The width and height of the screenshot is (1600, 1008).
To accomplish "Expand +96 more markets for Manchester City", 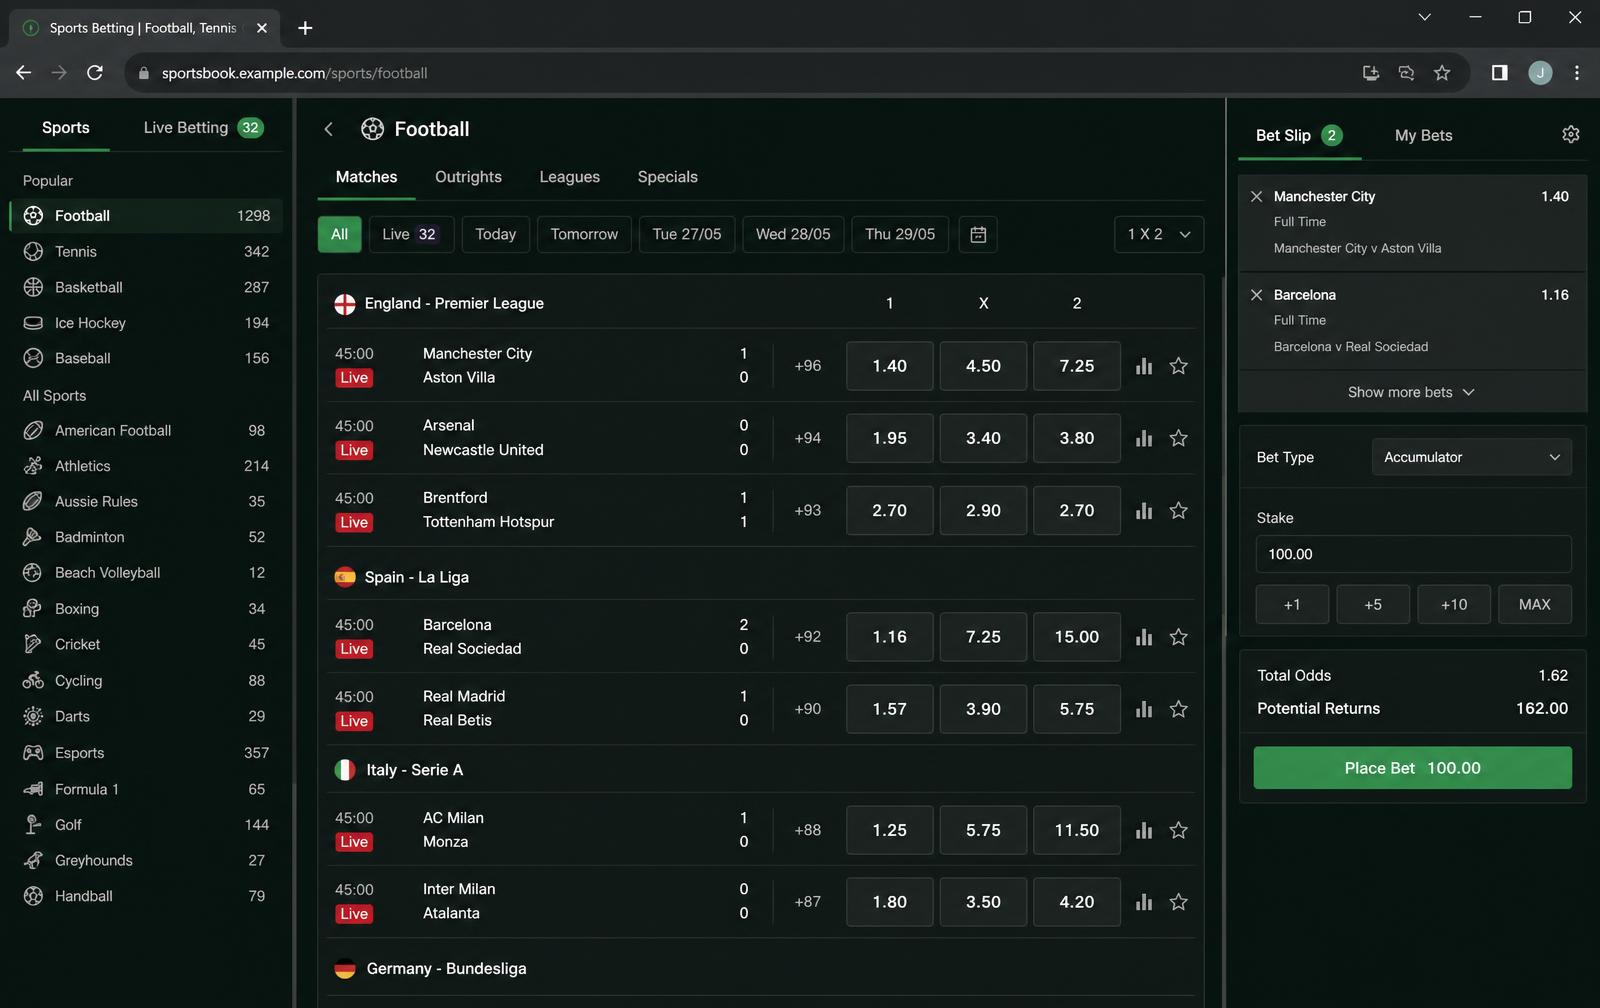I will pyautogui.click(x=808, y=366).
